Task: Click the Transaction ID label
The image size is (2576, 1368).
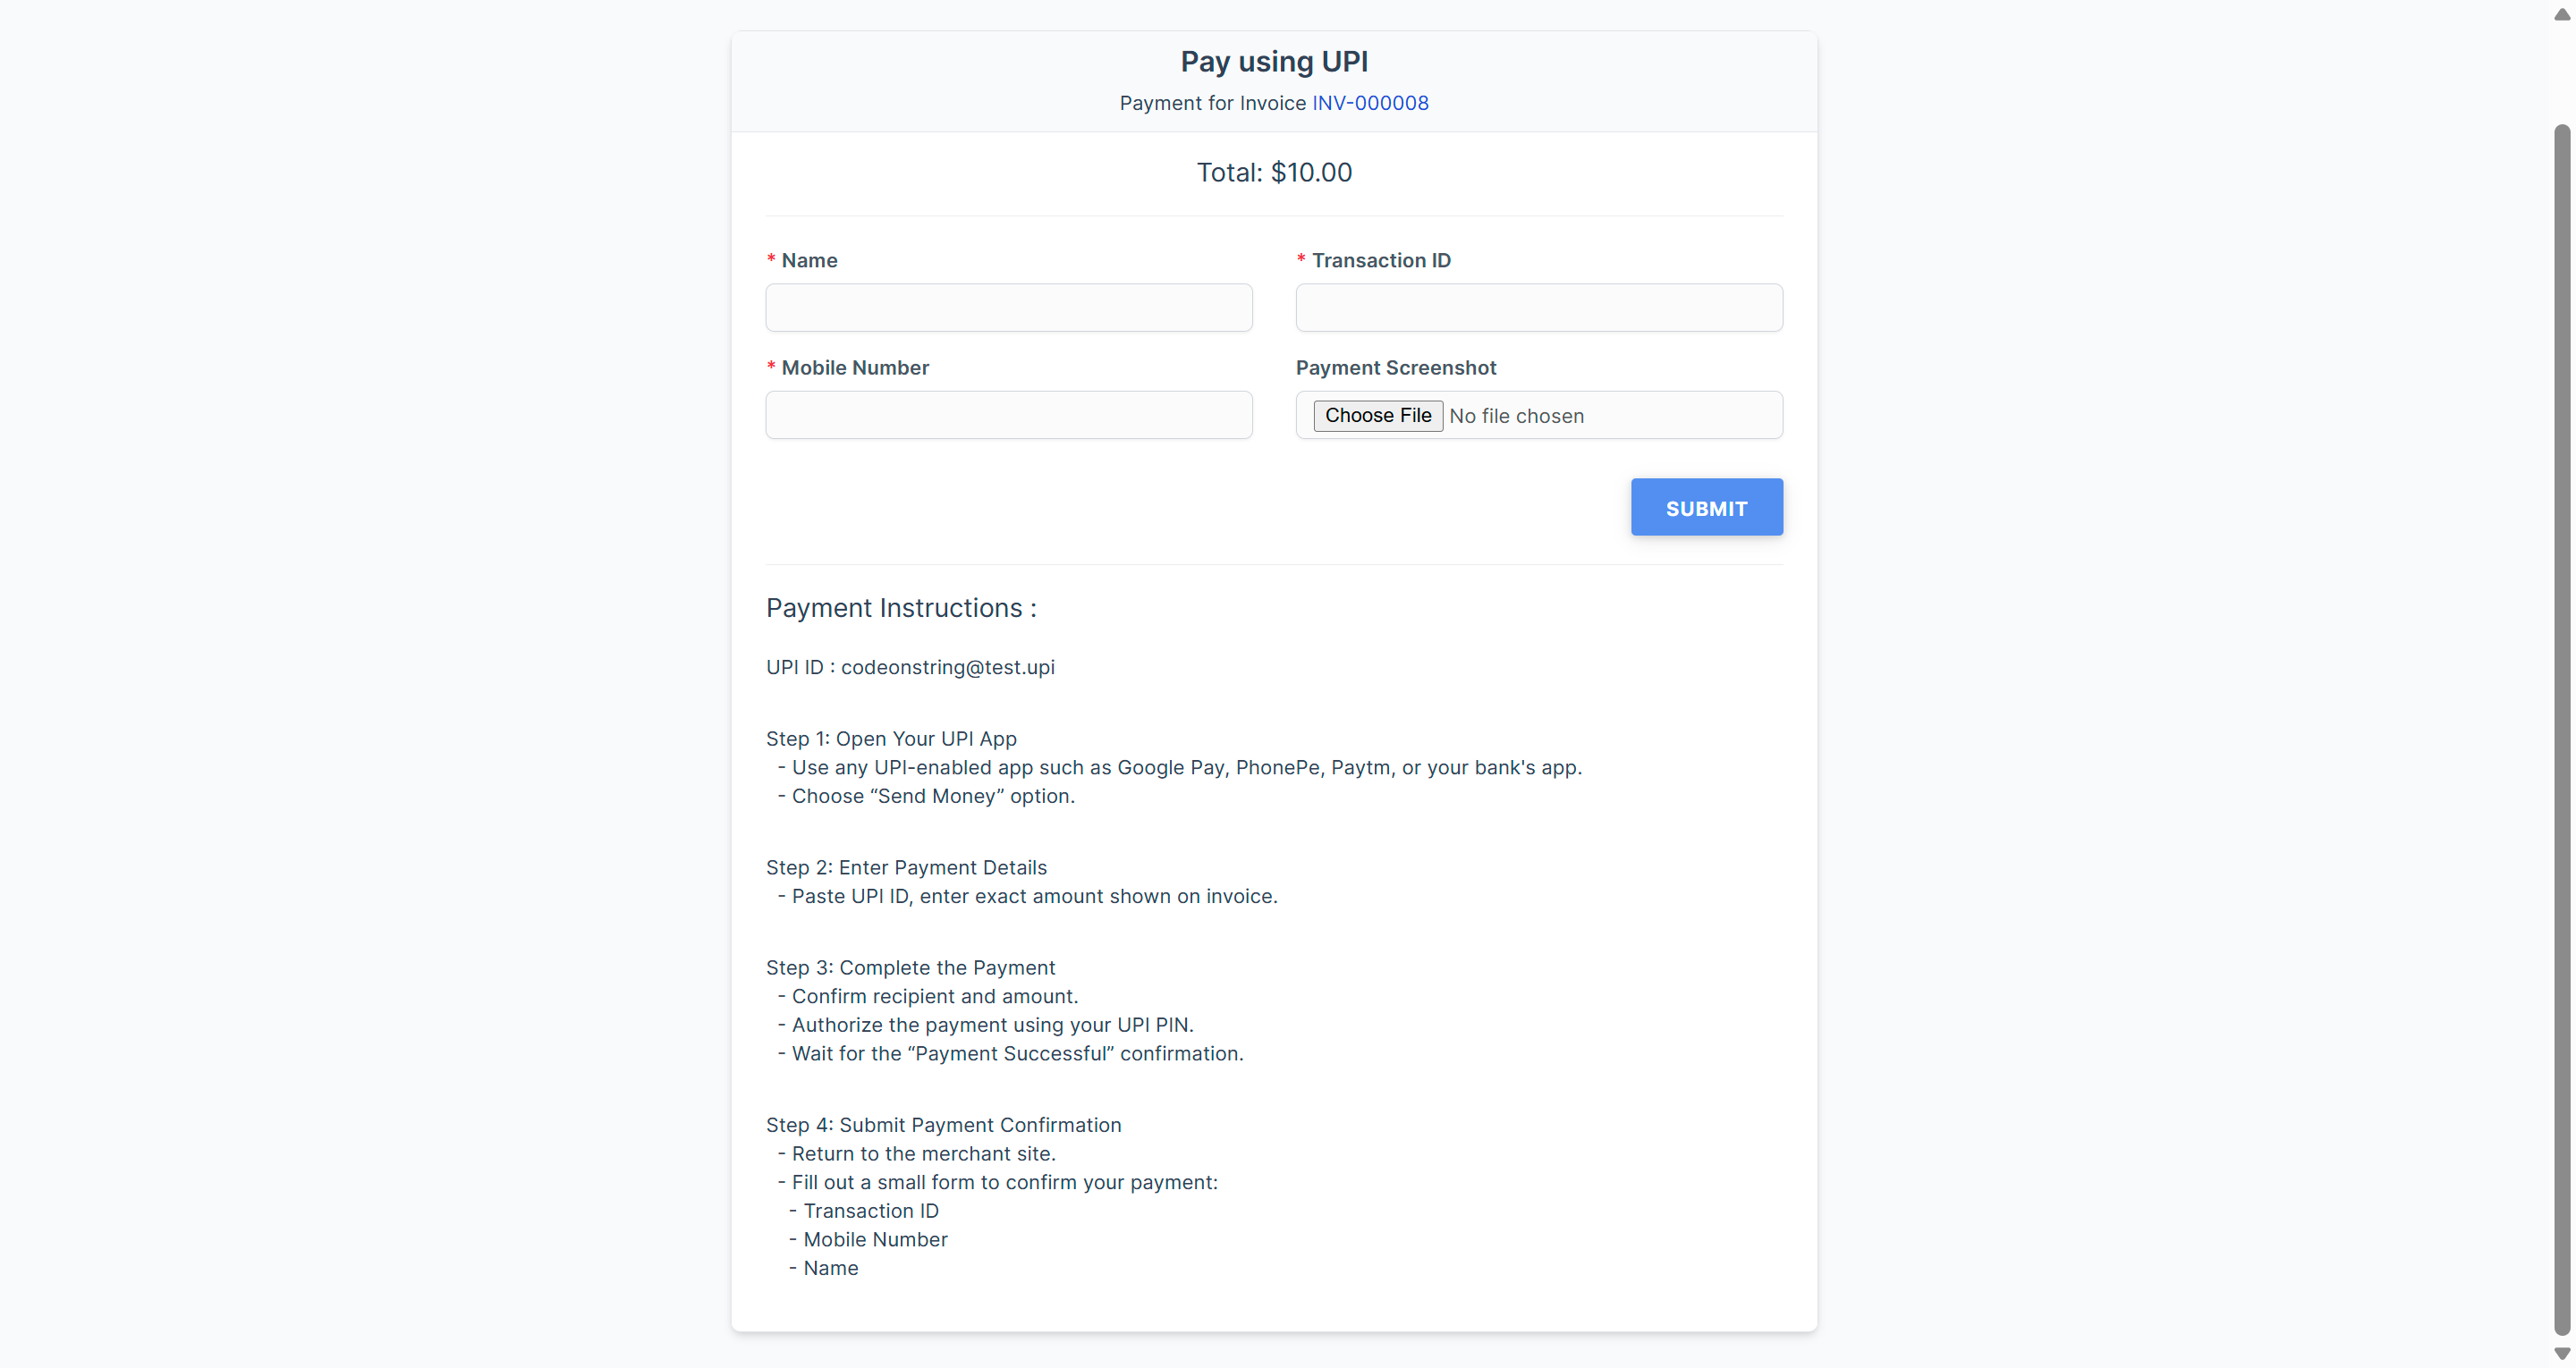Action: (x=1381, y=260)
